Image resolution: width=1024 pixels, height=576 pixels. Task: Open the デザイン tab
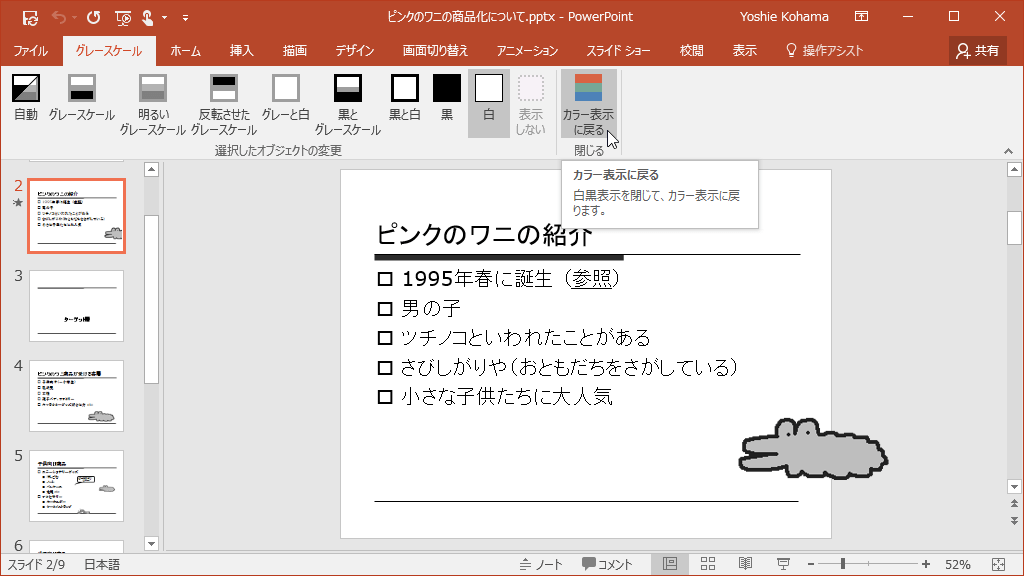click(x=354, y=50)
